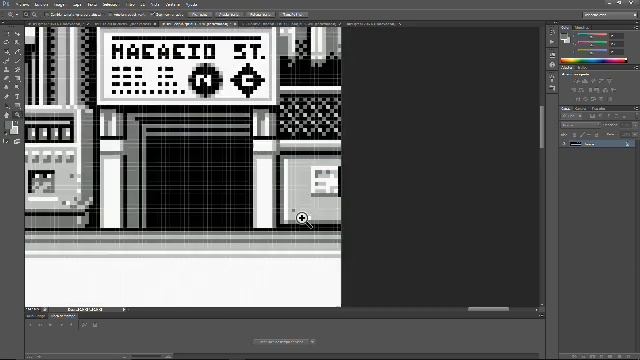Open the first menu (File) in menu bar

(23, 5)
